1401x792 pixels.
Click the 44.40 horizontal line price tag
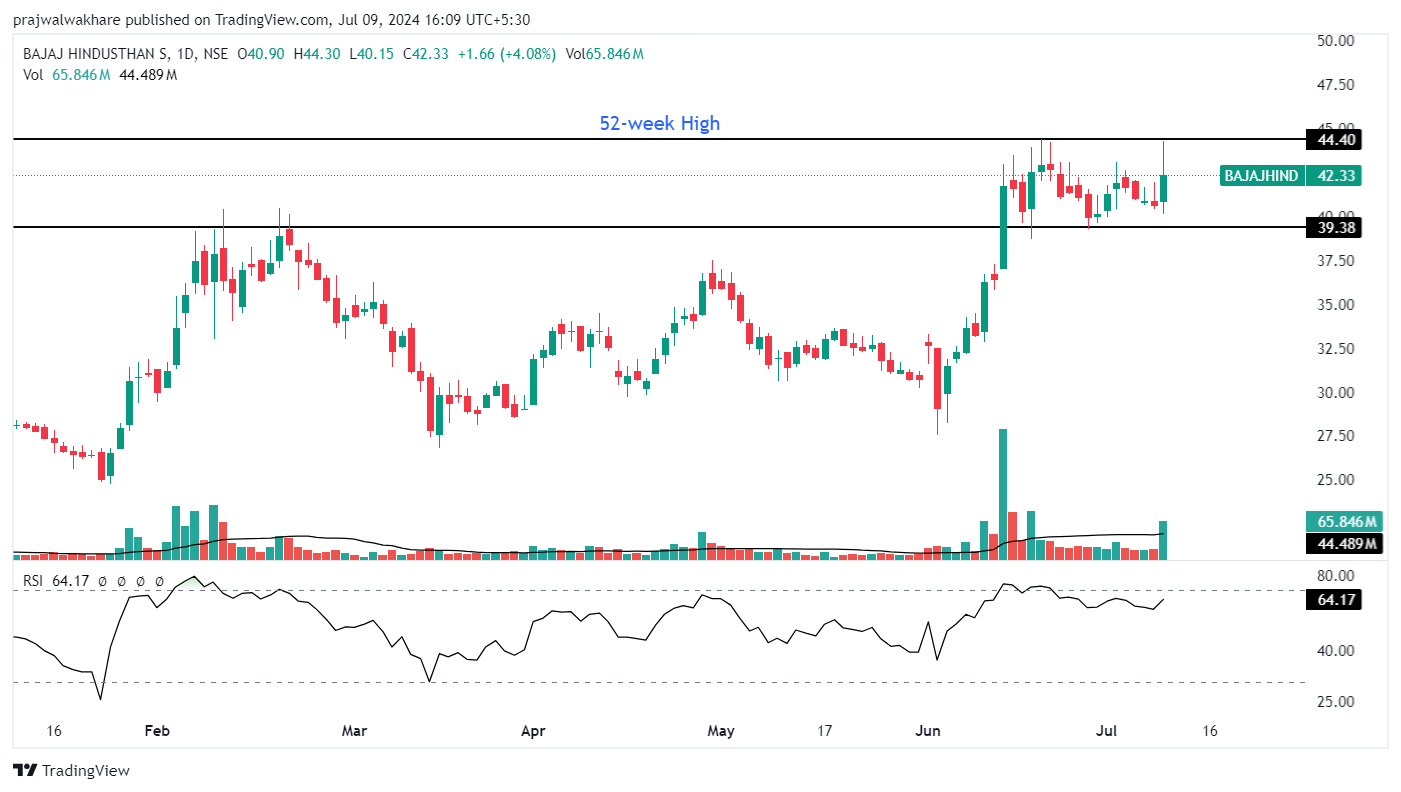[x=1335, y=139]
